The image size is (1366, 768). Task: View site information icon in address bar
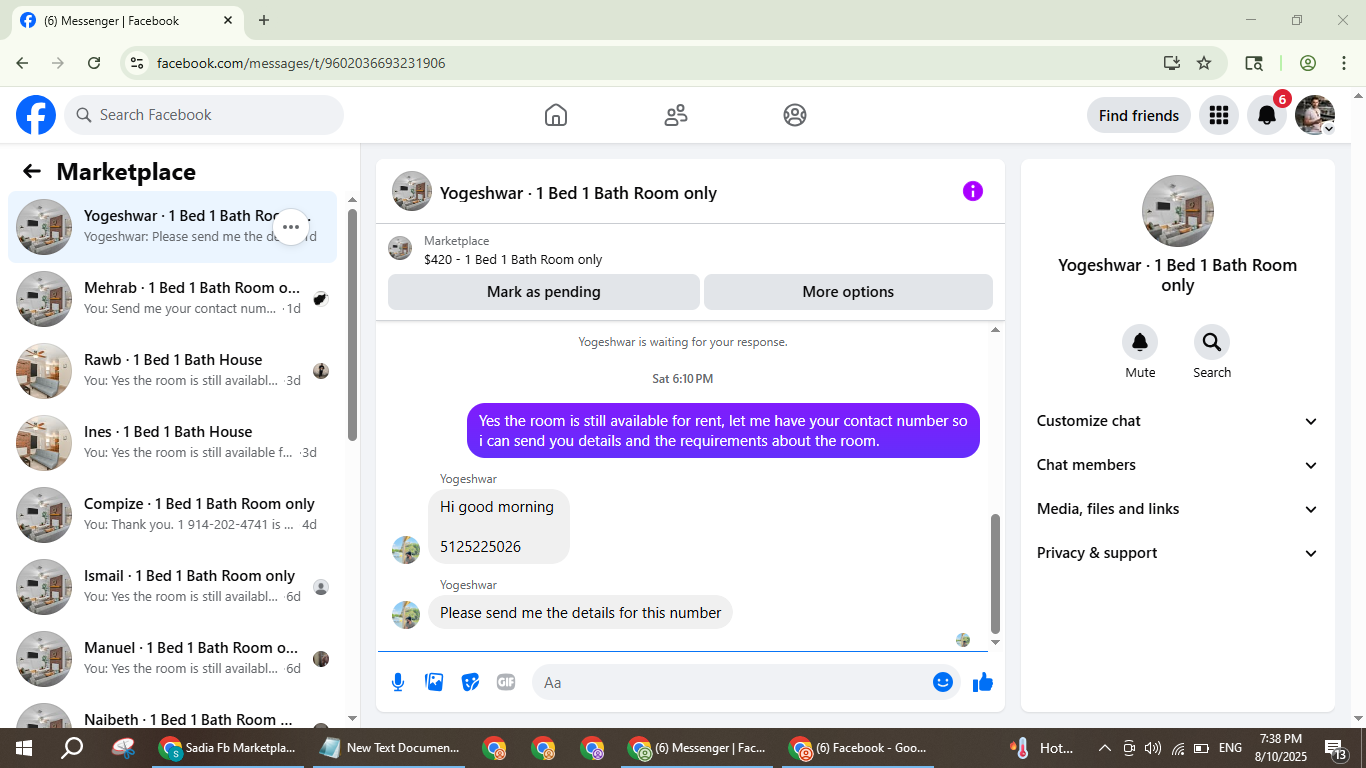[x=138, y=63]
